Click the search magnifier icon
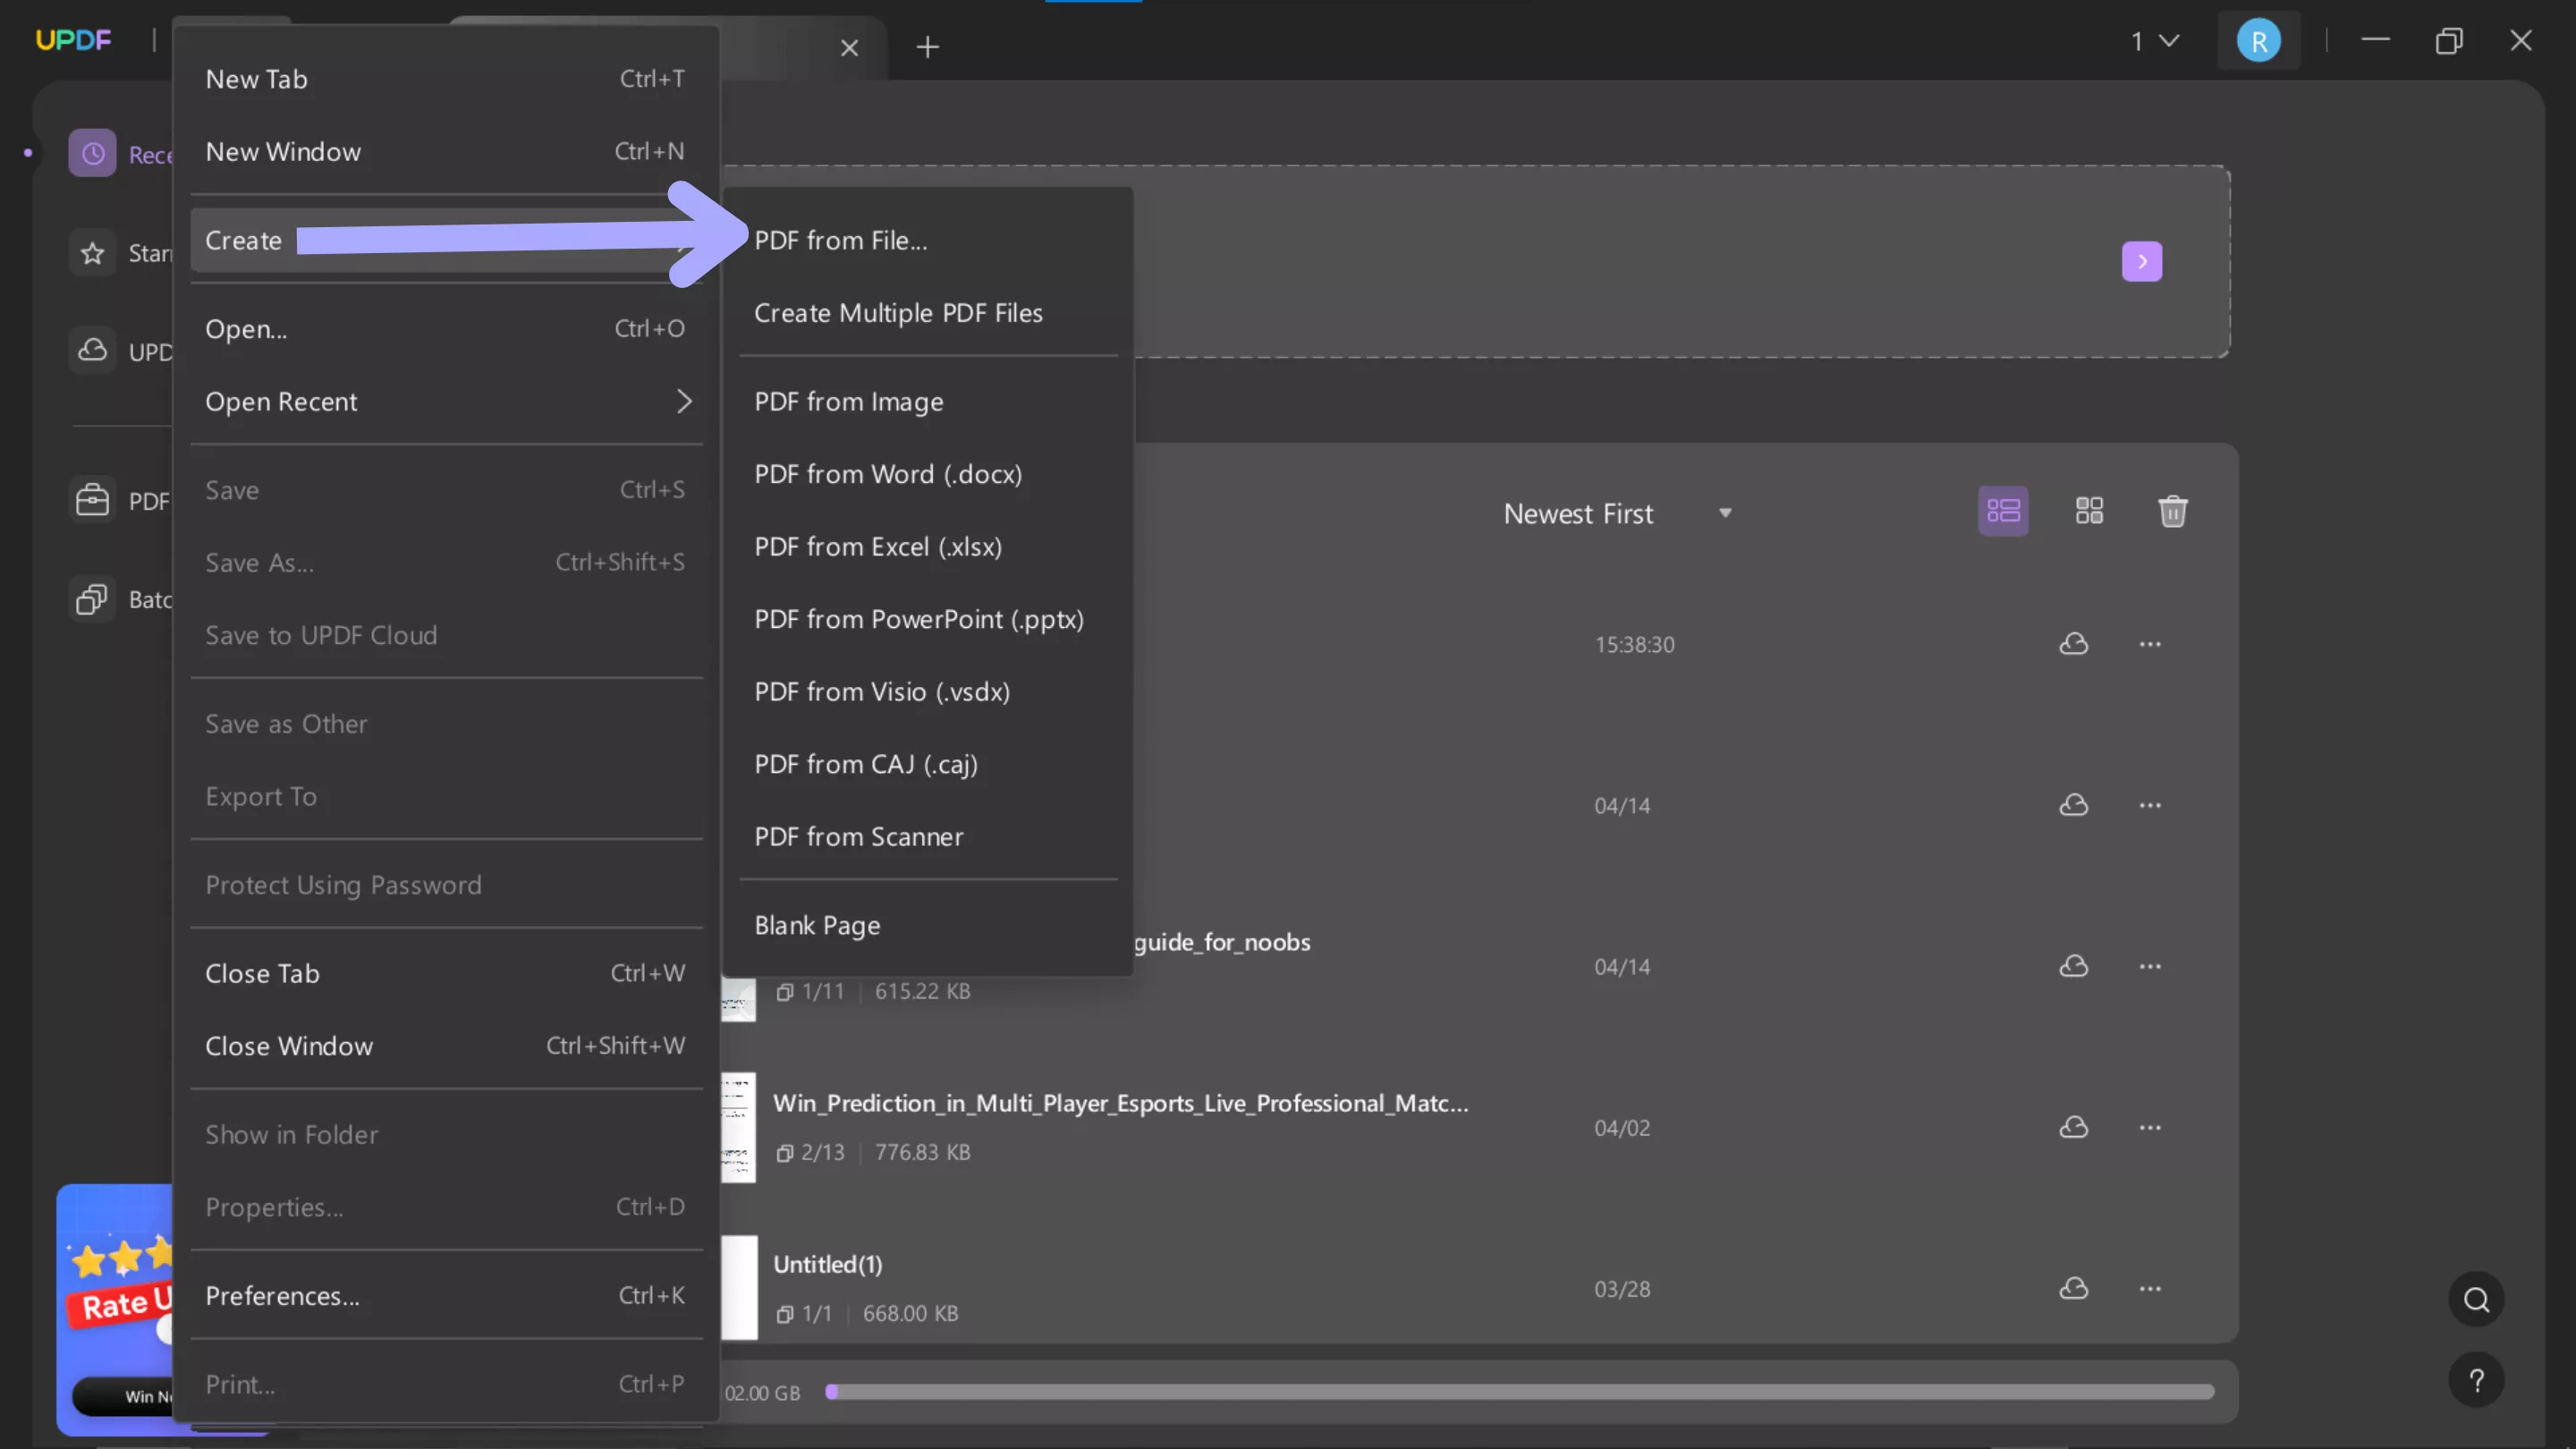The width and height of the screenshot is (2576, 1449). tap(2476, 1299)
